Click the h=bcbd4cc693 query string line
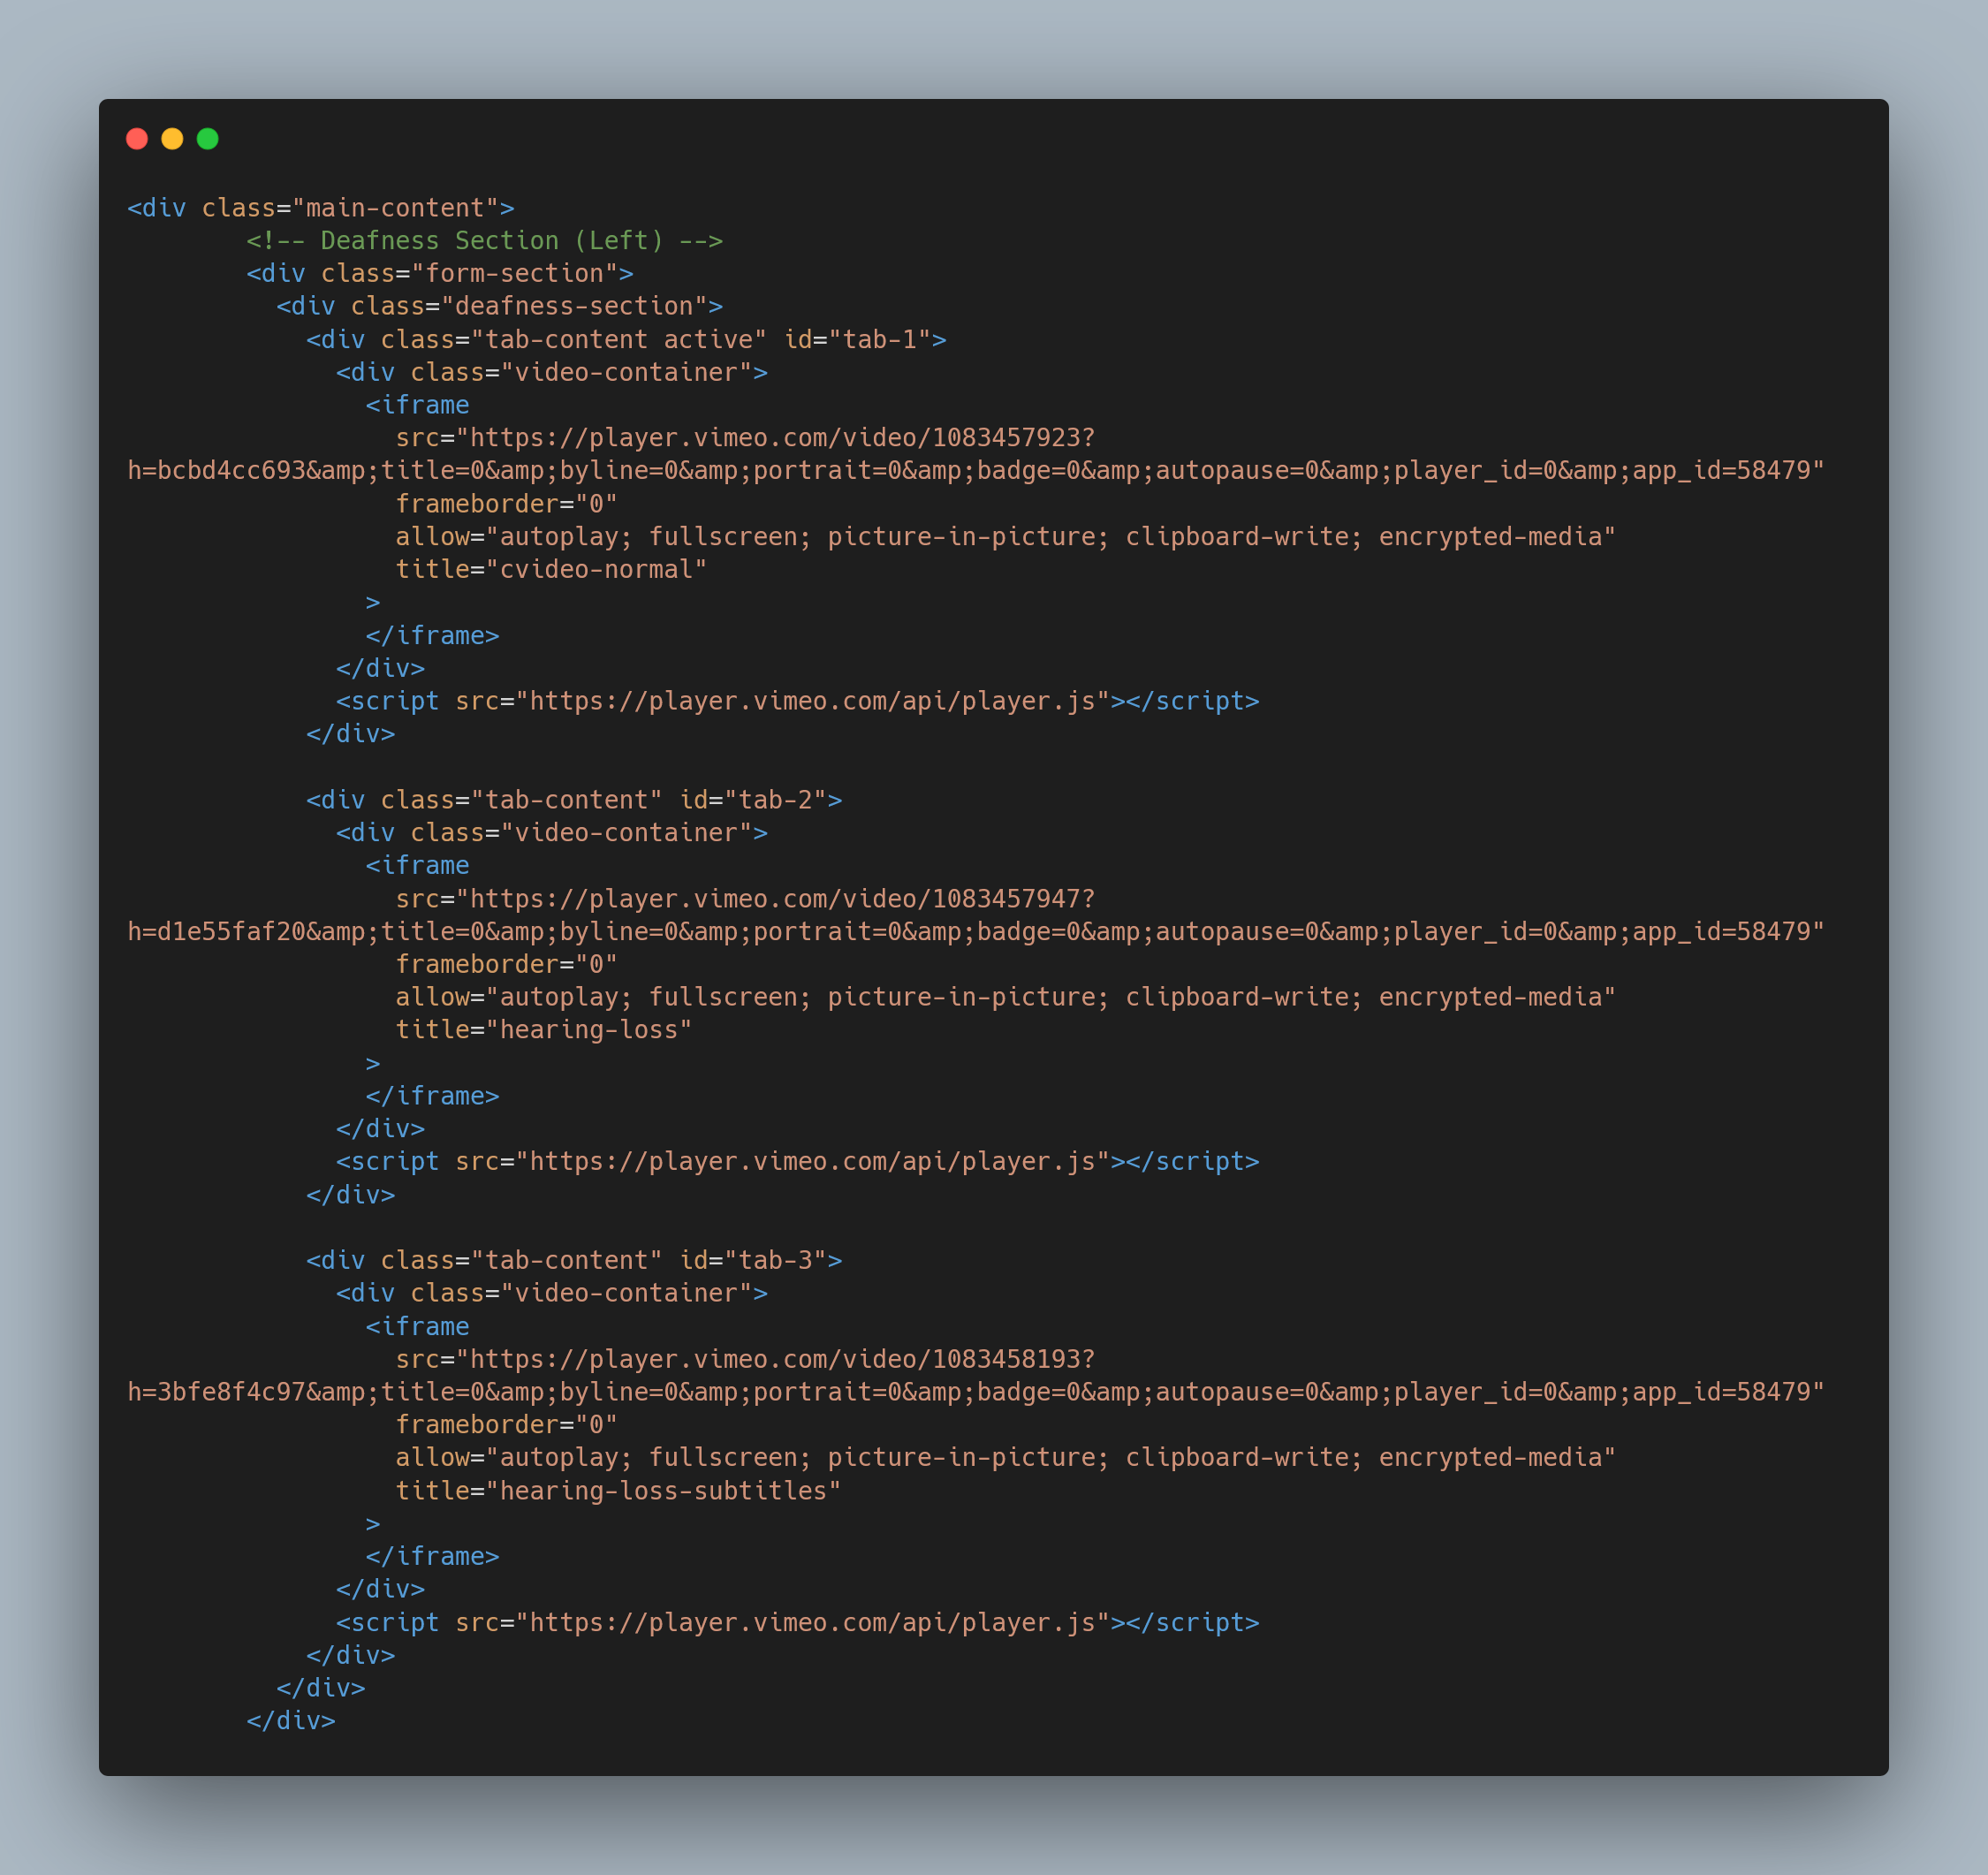Image resolution: width=1988 pixels, height=1875 pixels. [975, 471]
